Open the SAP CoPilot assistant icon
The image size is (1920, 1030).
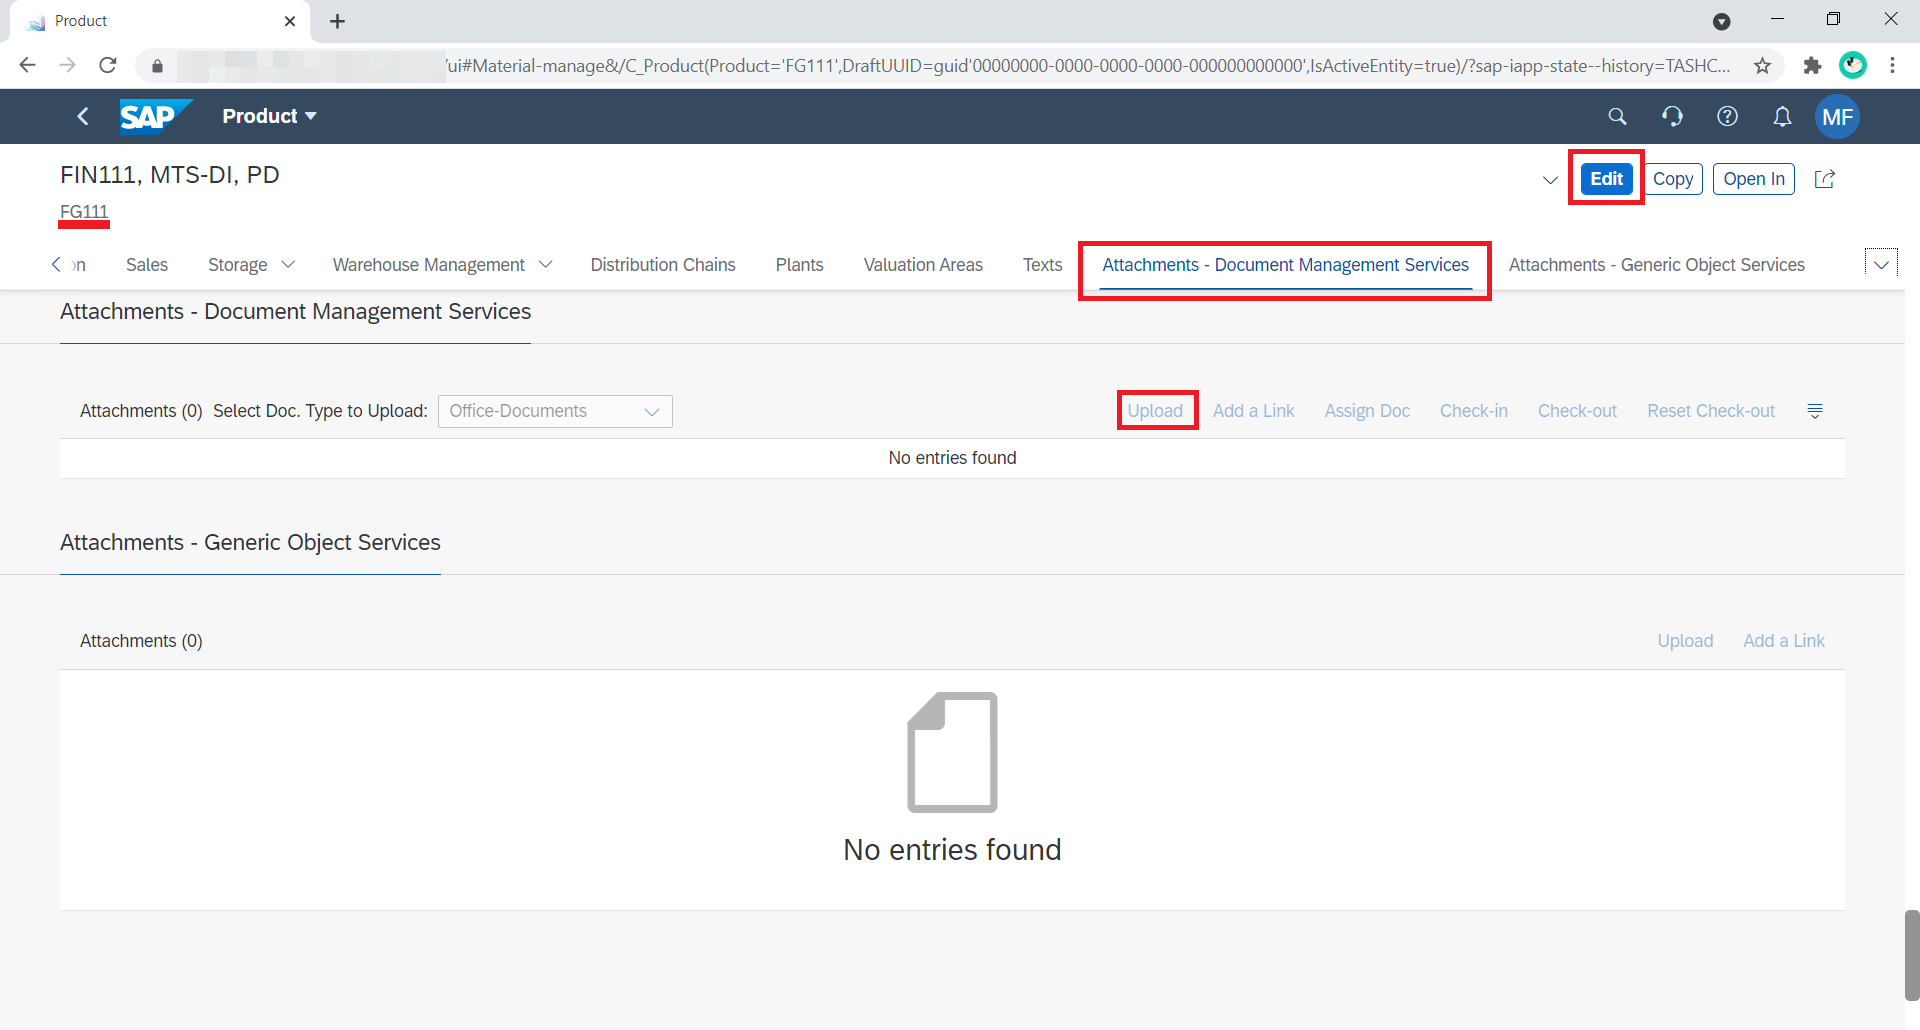(x=1673, y=116)
